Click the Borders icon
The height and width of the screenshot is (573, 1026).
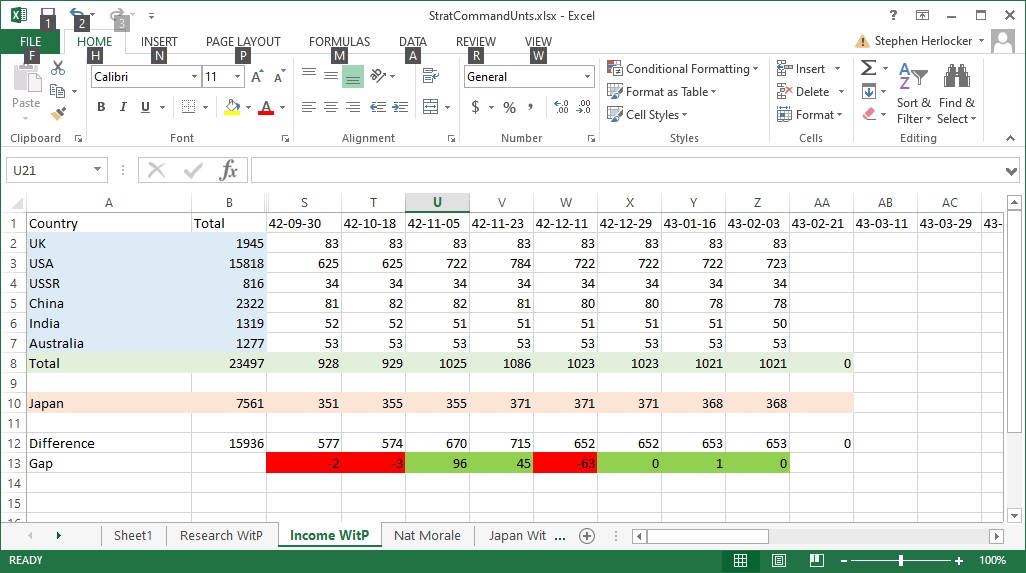pyautogui.click(x=188, y=107)
